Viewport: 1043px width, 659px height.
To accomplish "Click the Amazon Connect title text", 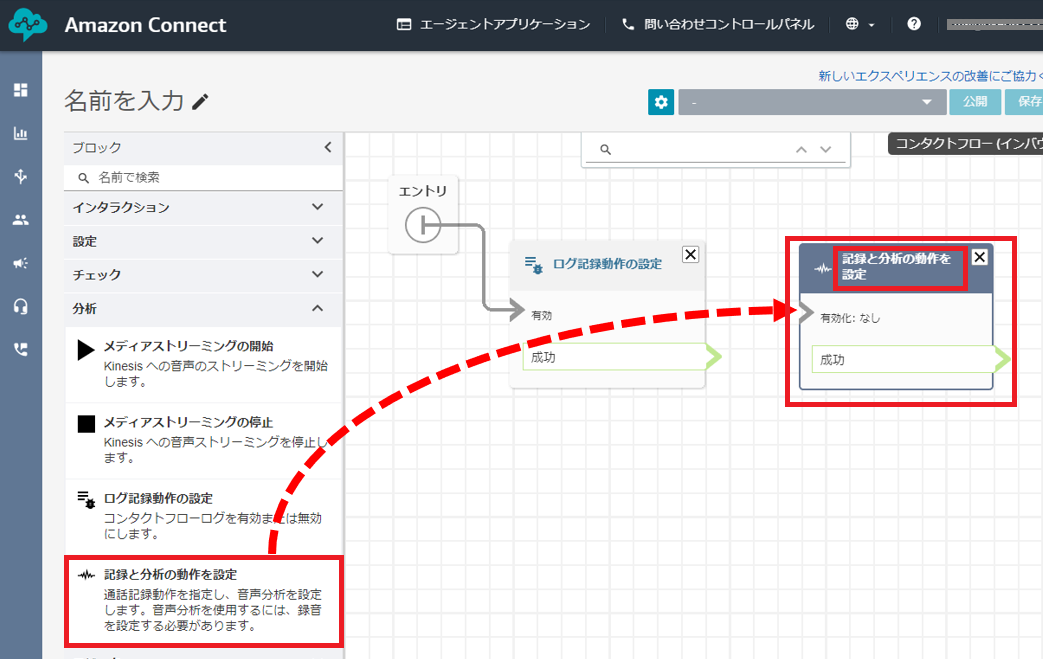I will click(x=146, y=25).
